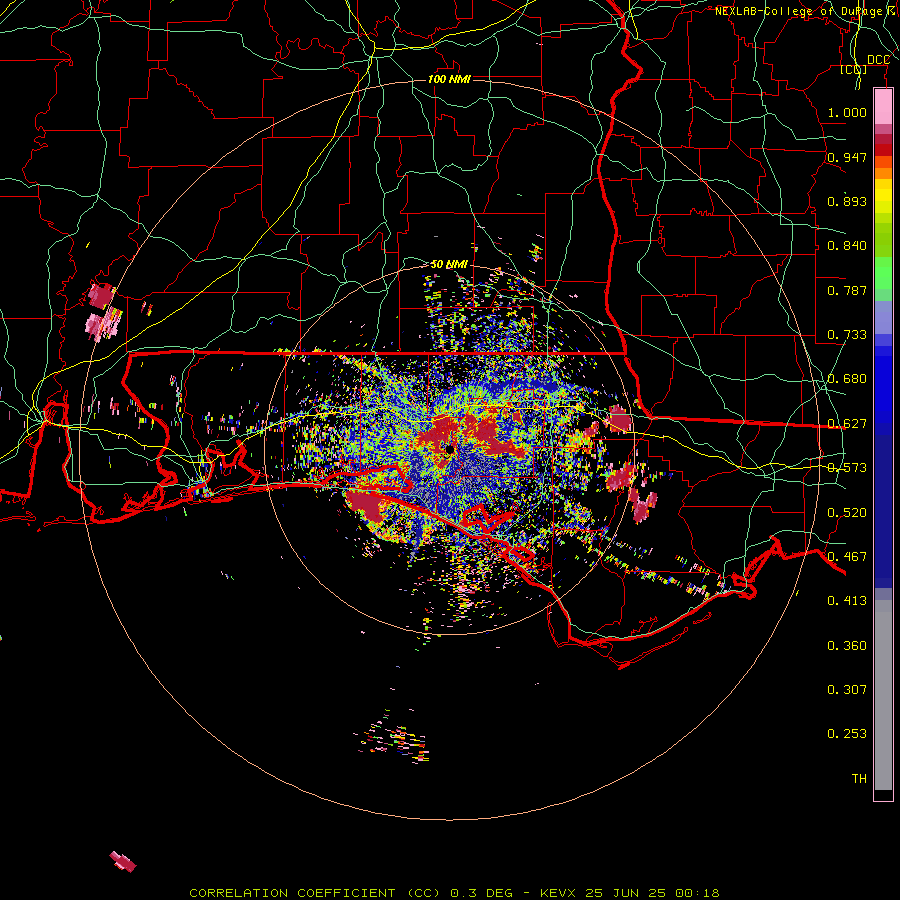Click the 0.573 scale value

point(847,468)
